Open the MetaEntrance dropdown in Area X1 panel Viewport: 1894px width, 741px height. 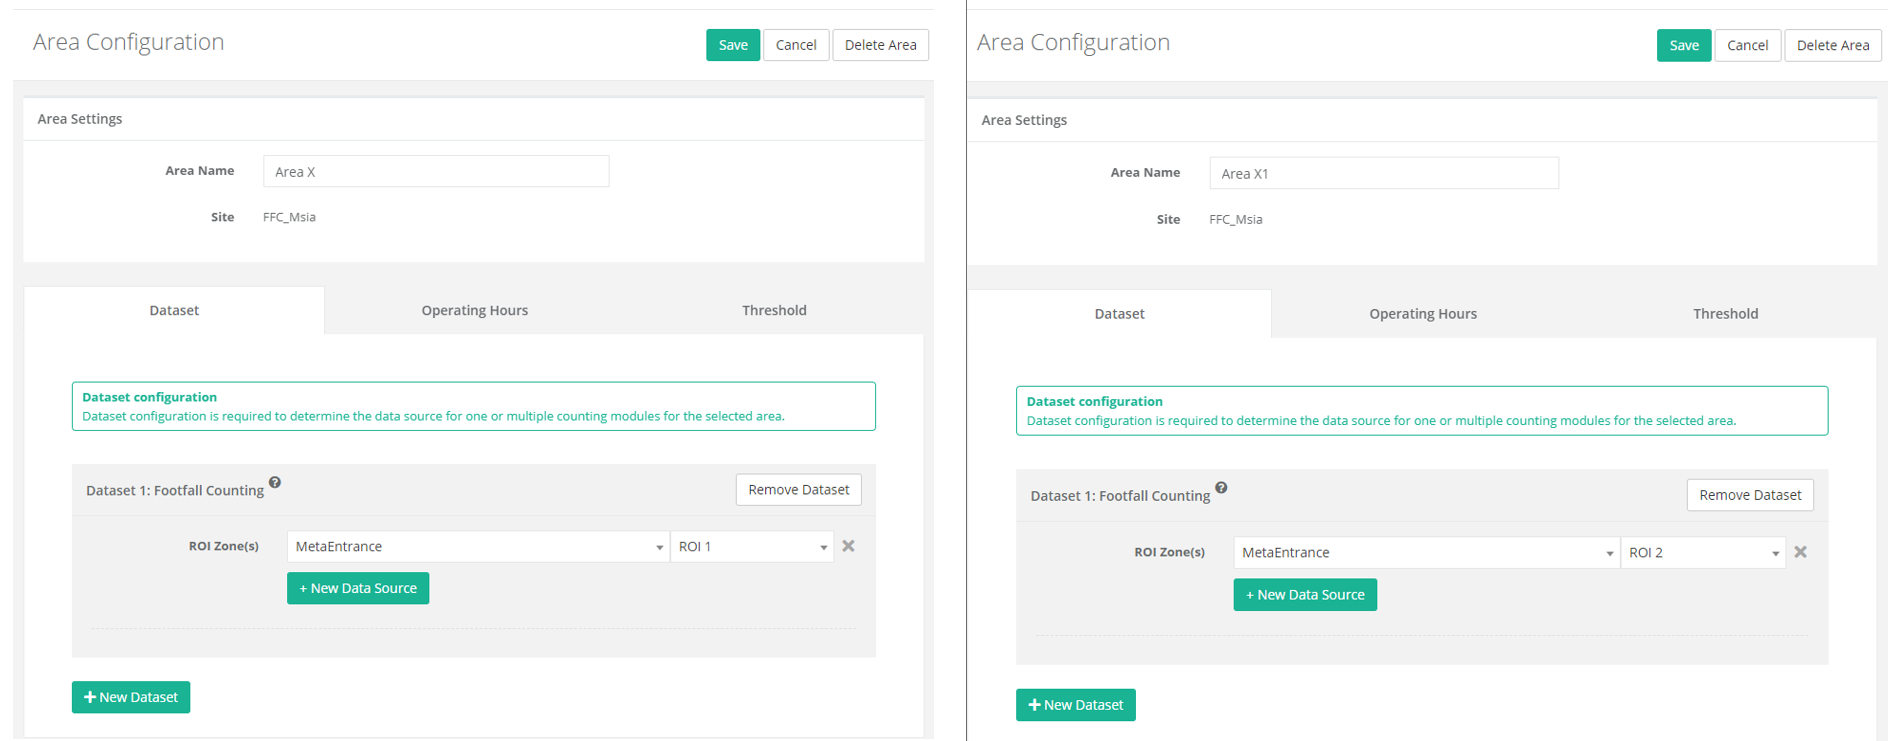1426,552
